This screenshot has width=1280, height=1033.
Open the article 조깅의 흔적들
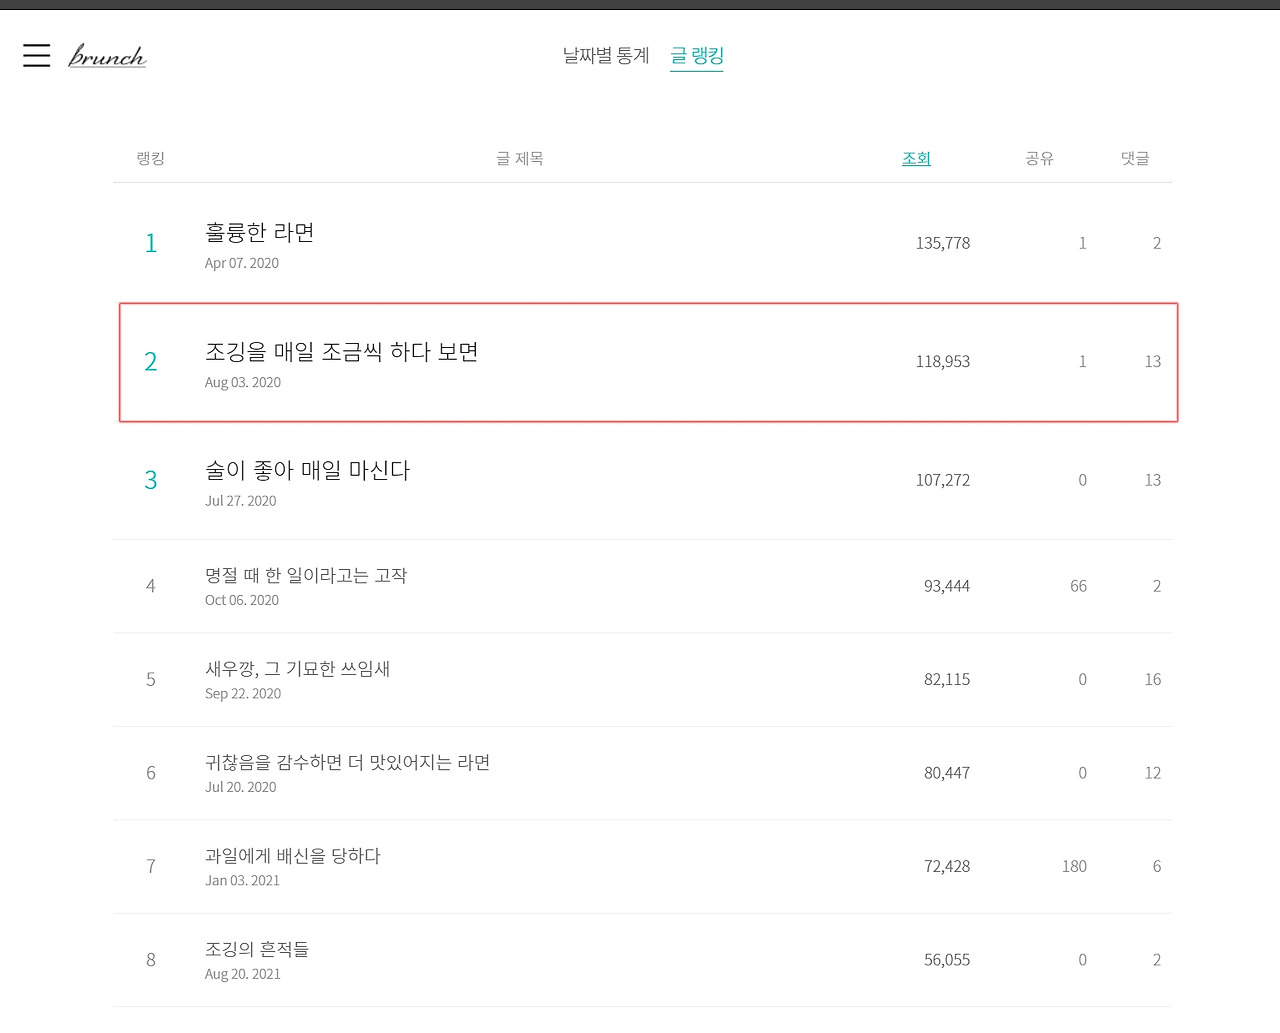257,949
